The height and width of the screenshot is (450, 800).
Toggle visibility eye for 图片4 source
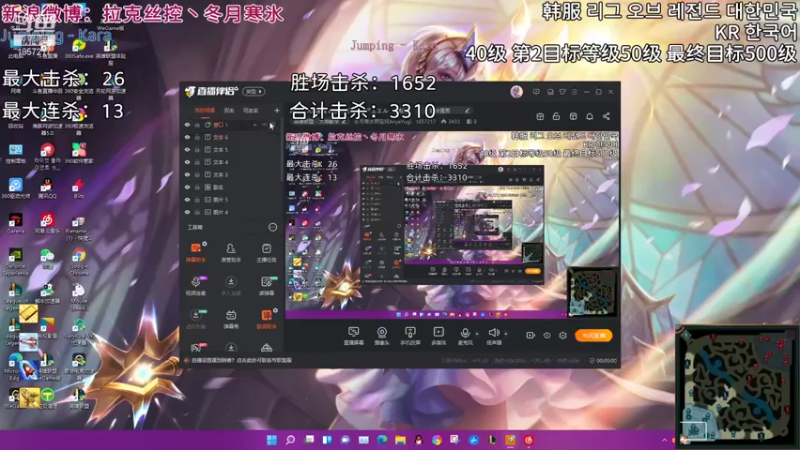(187, 212)
